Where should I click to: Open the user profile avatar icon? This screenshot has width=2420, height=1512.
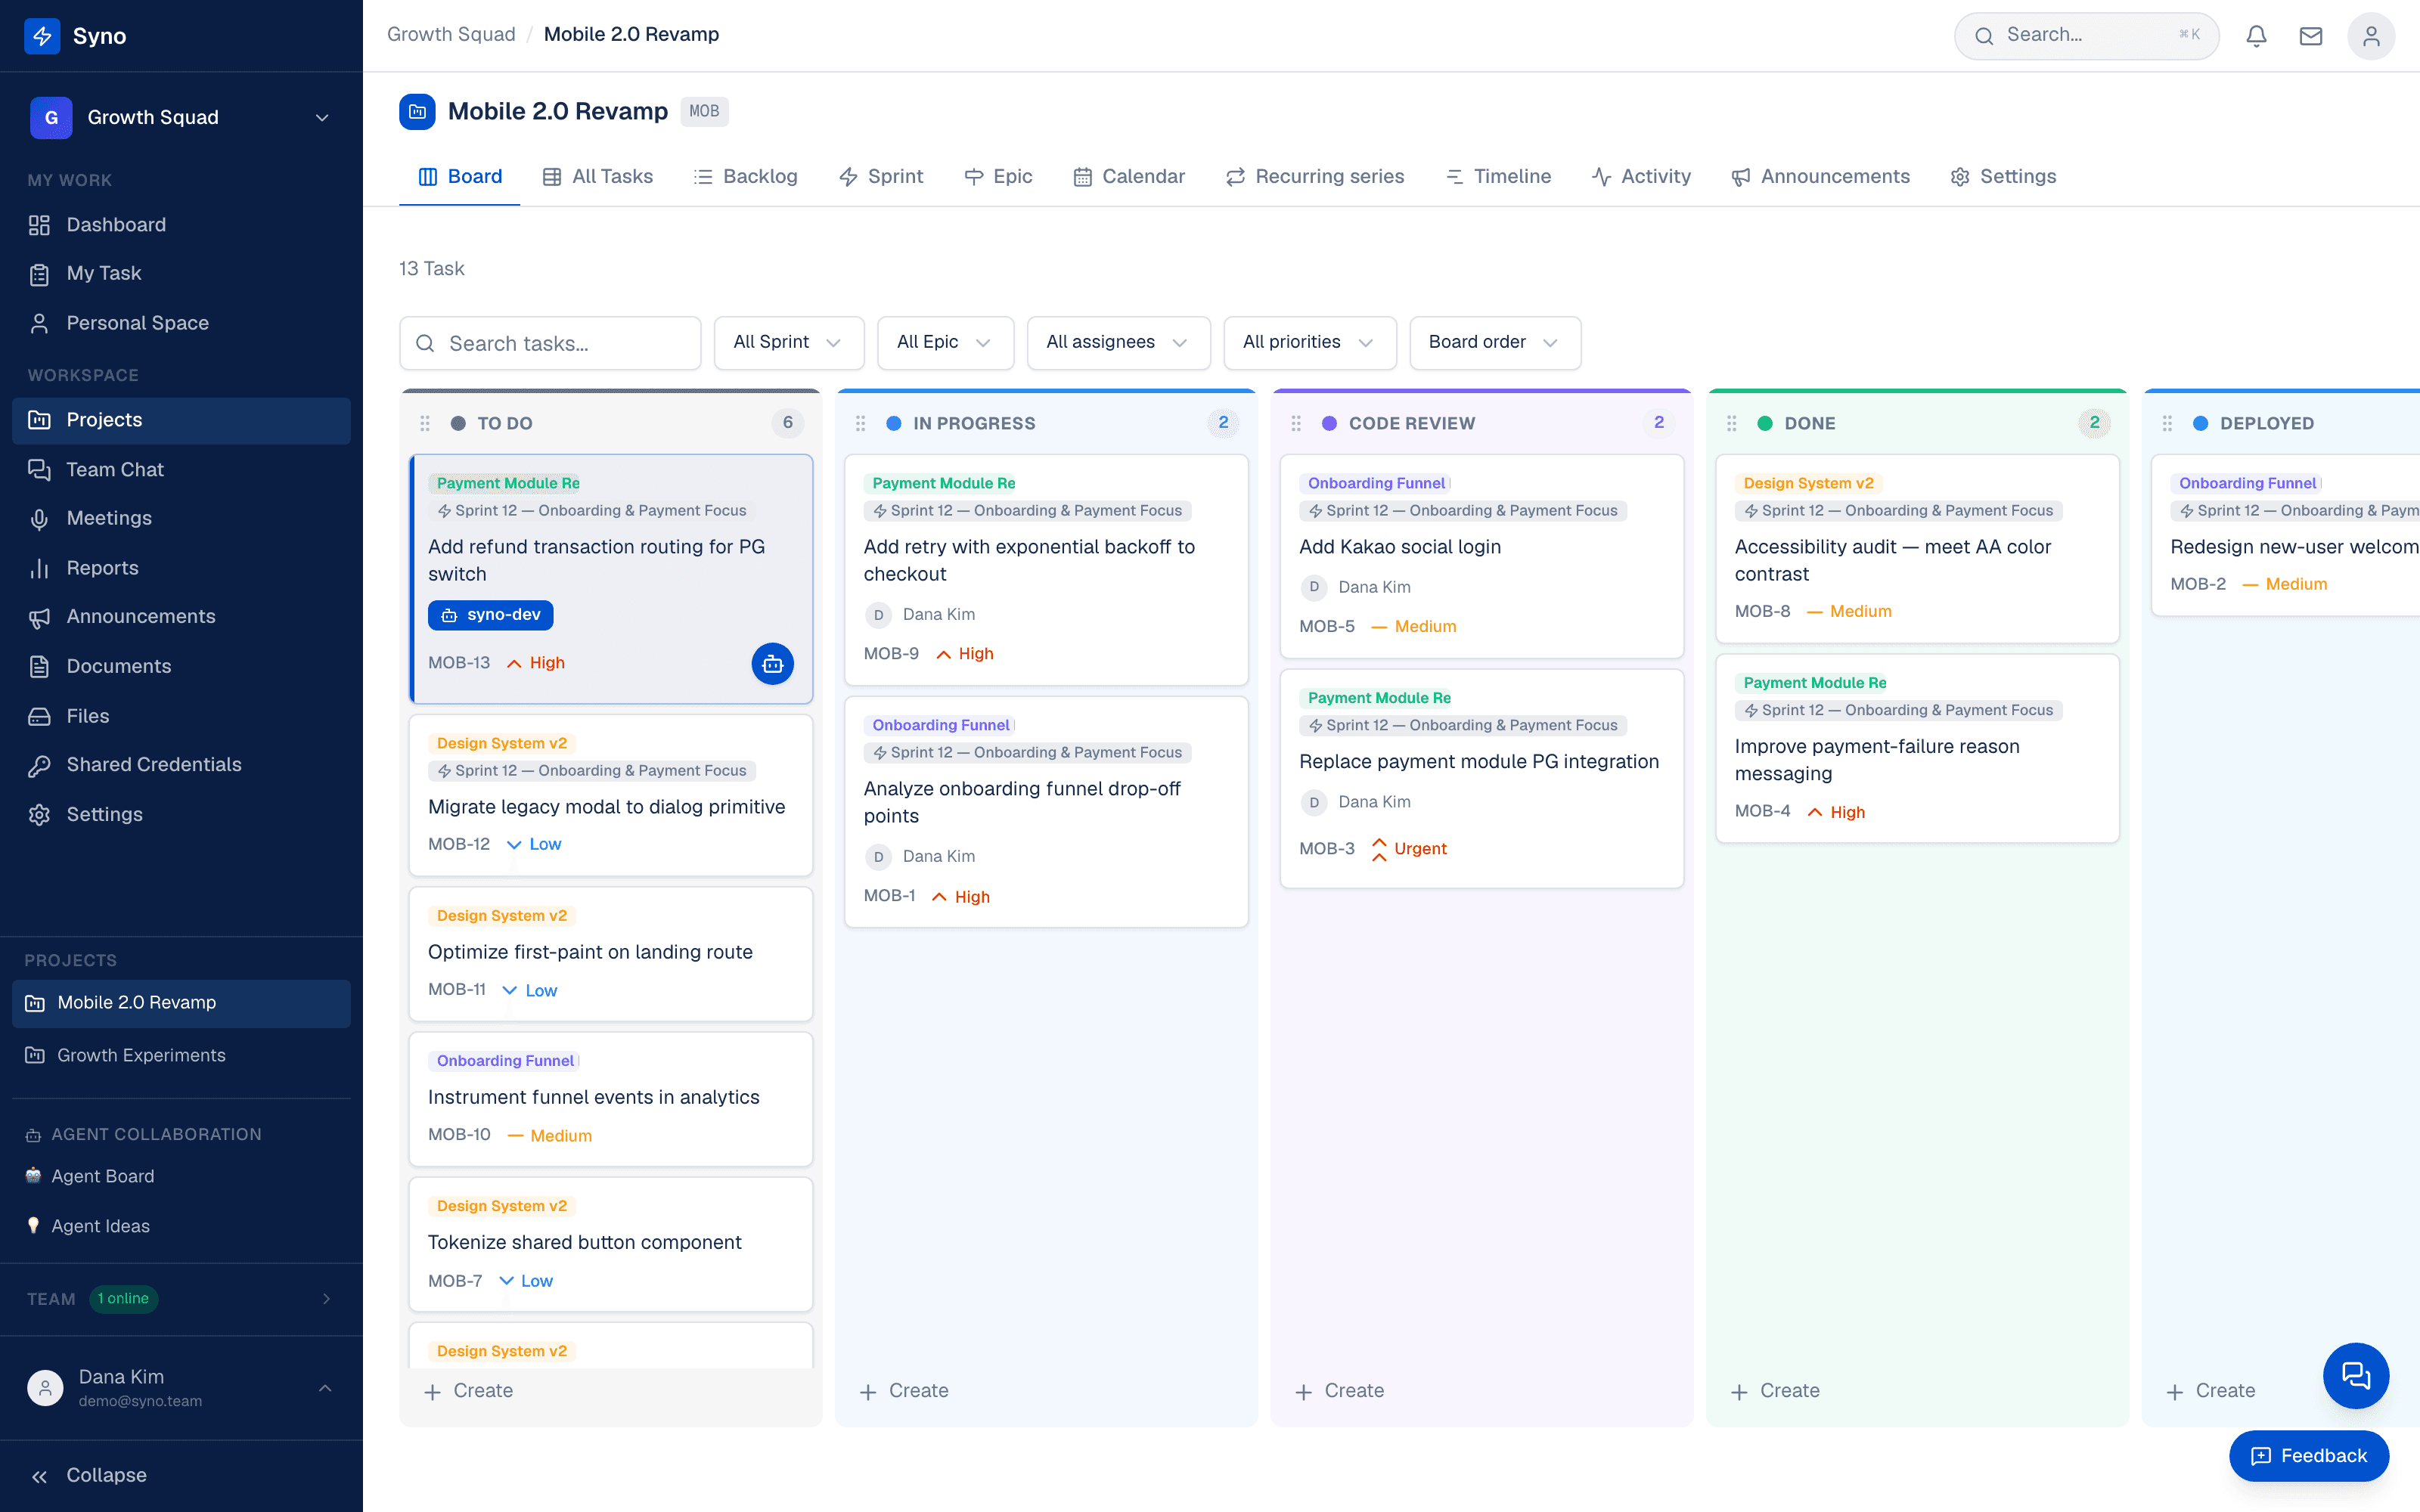[2370, 36]
